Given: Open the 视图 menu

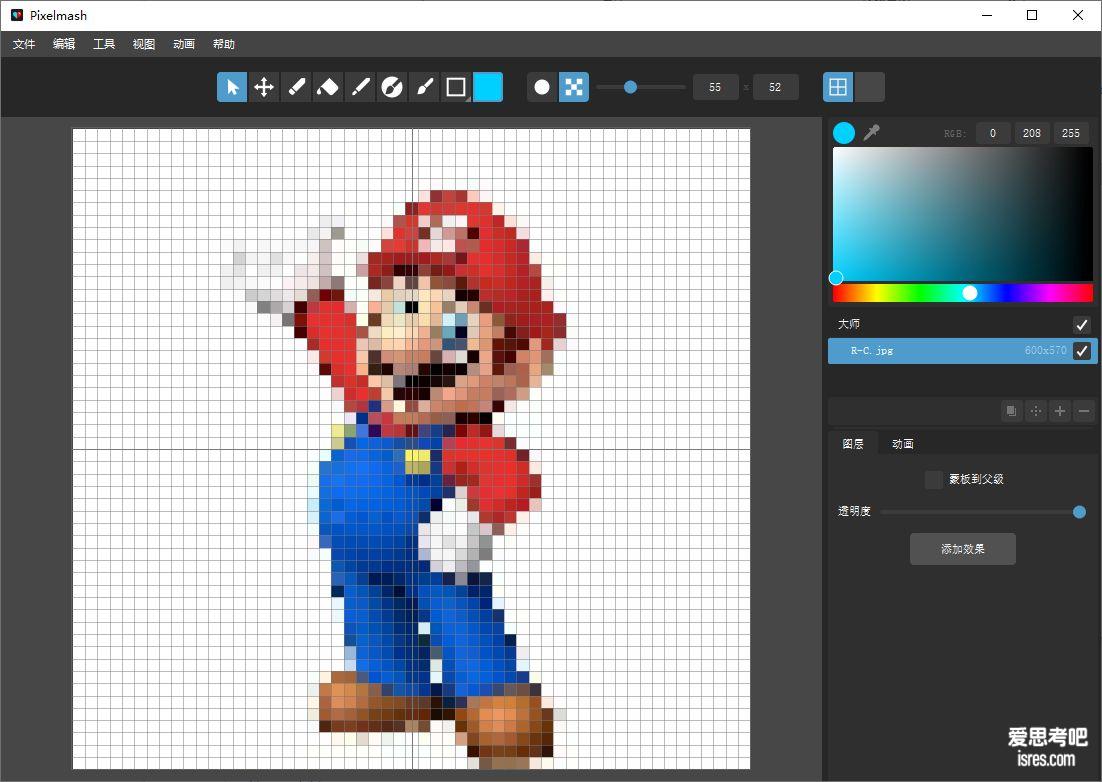Looking at the screenshot, I should pos(144,44).
